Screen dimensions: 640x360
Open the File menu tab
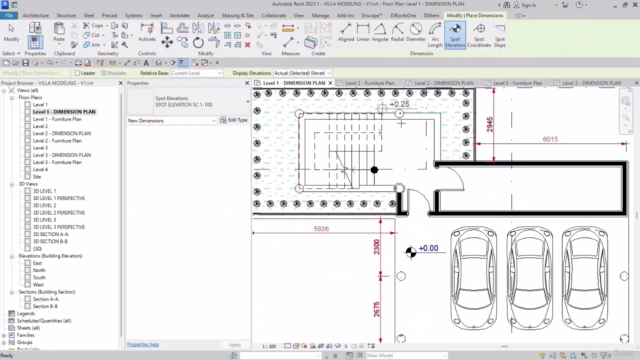(x=9, y=16)
